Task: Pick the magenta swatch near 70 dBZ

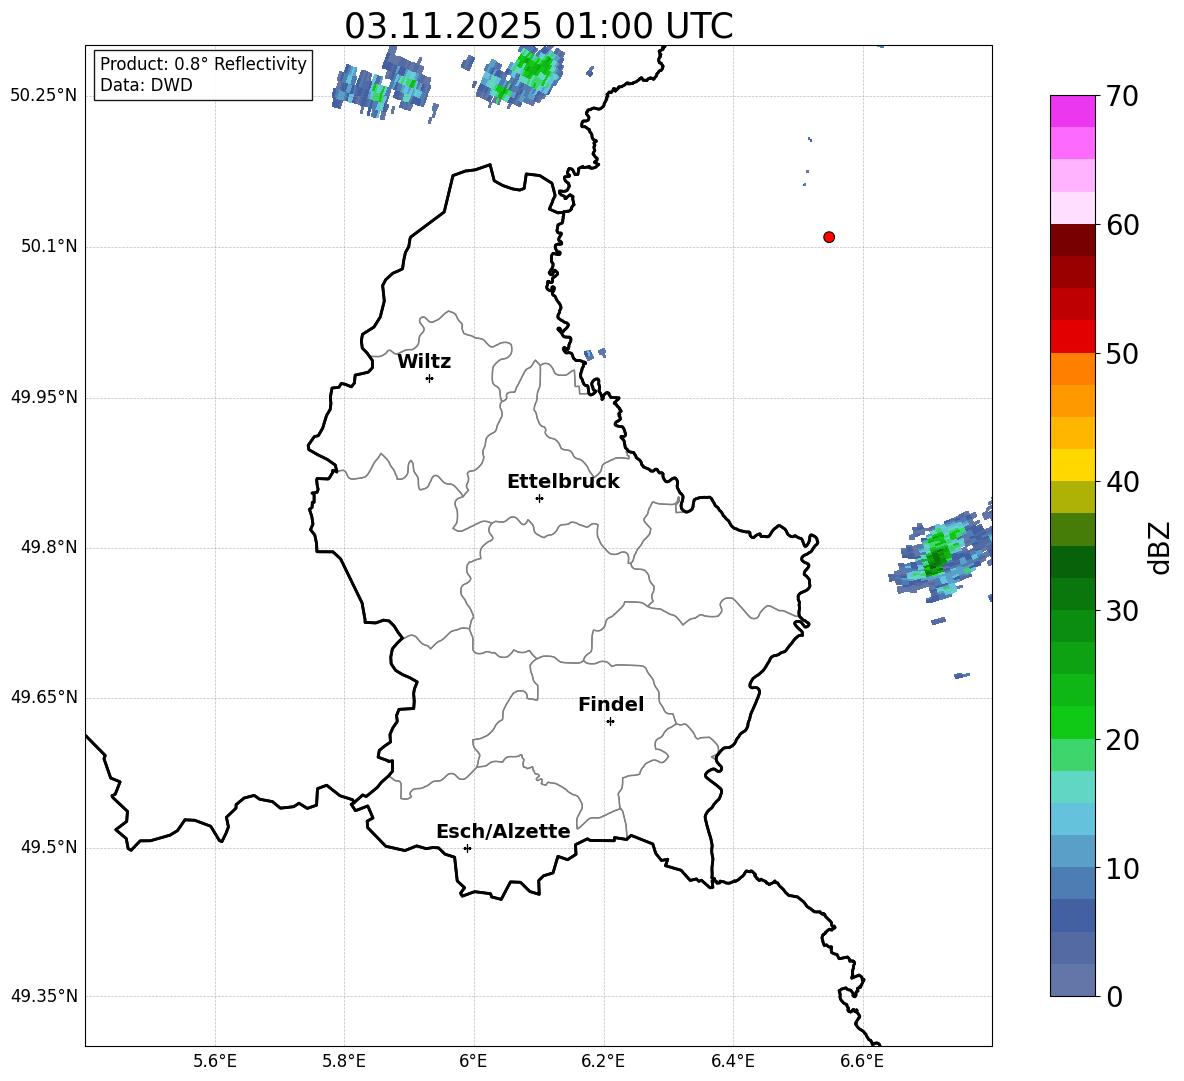Action: click(1072, 112)
